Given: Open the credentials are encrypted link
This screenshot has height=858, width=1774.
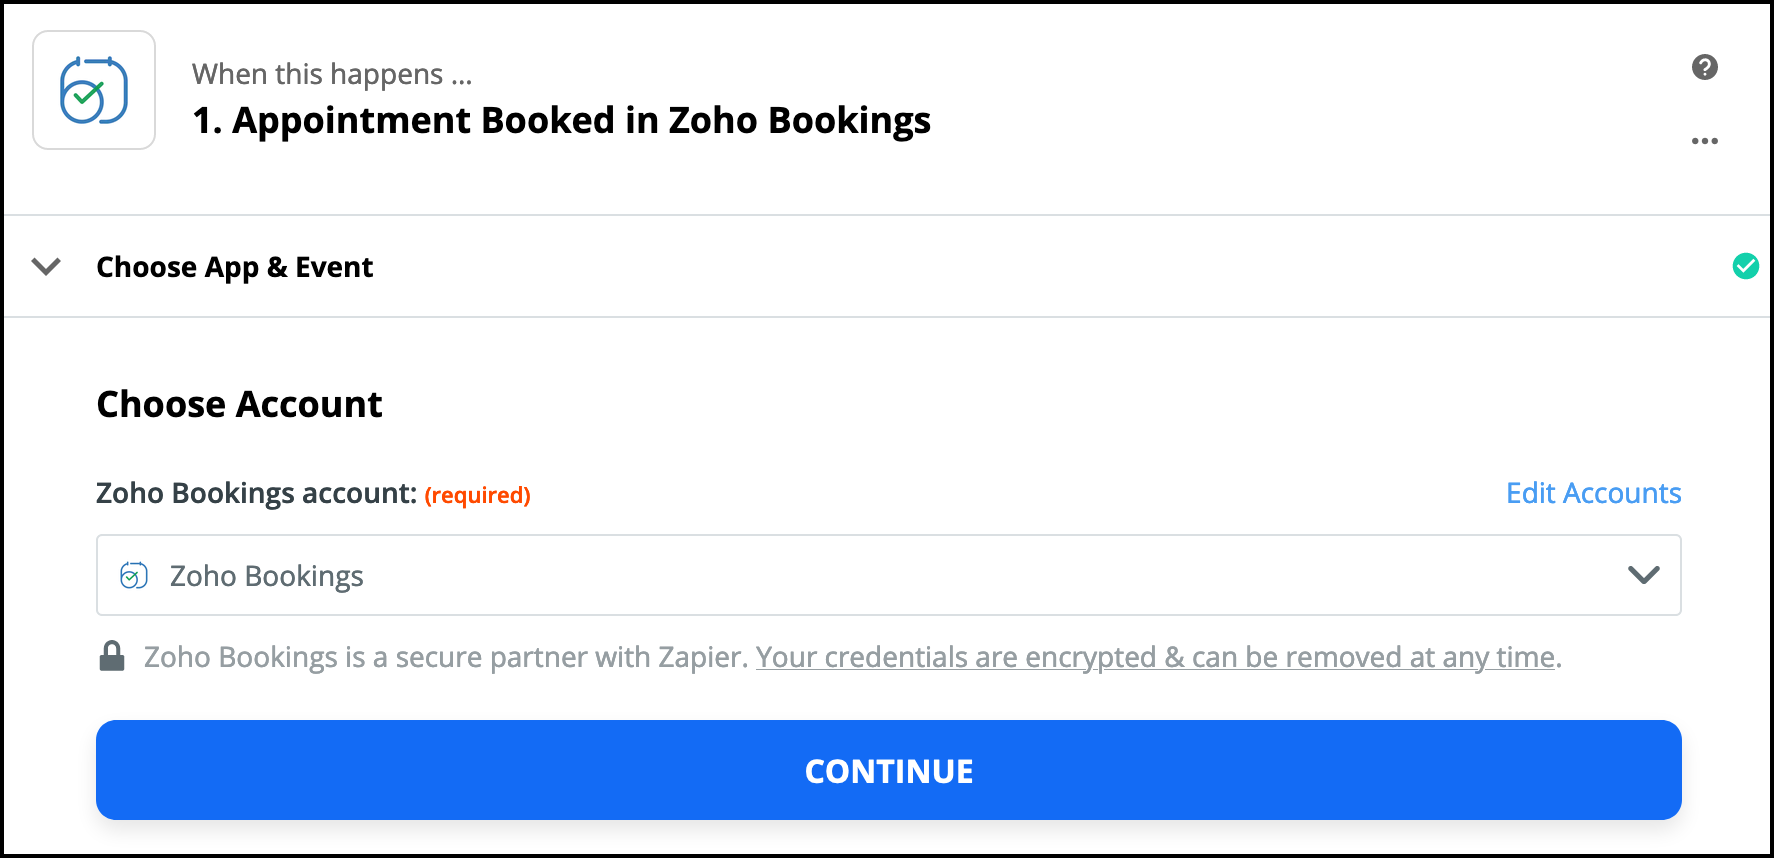Looking at the screenshot, I should (1155, 657).
